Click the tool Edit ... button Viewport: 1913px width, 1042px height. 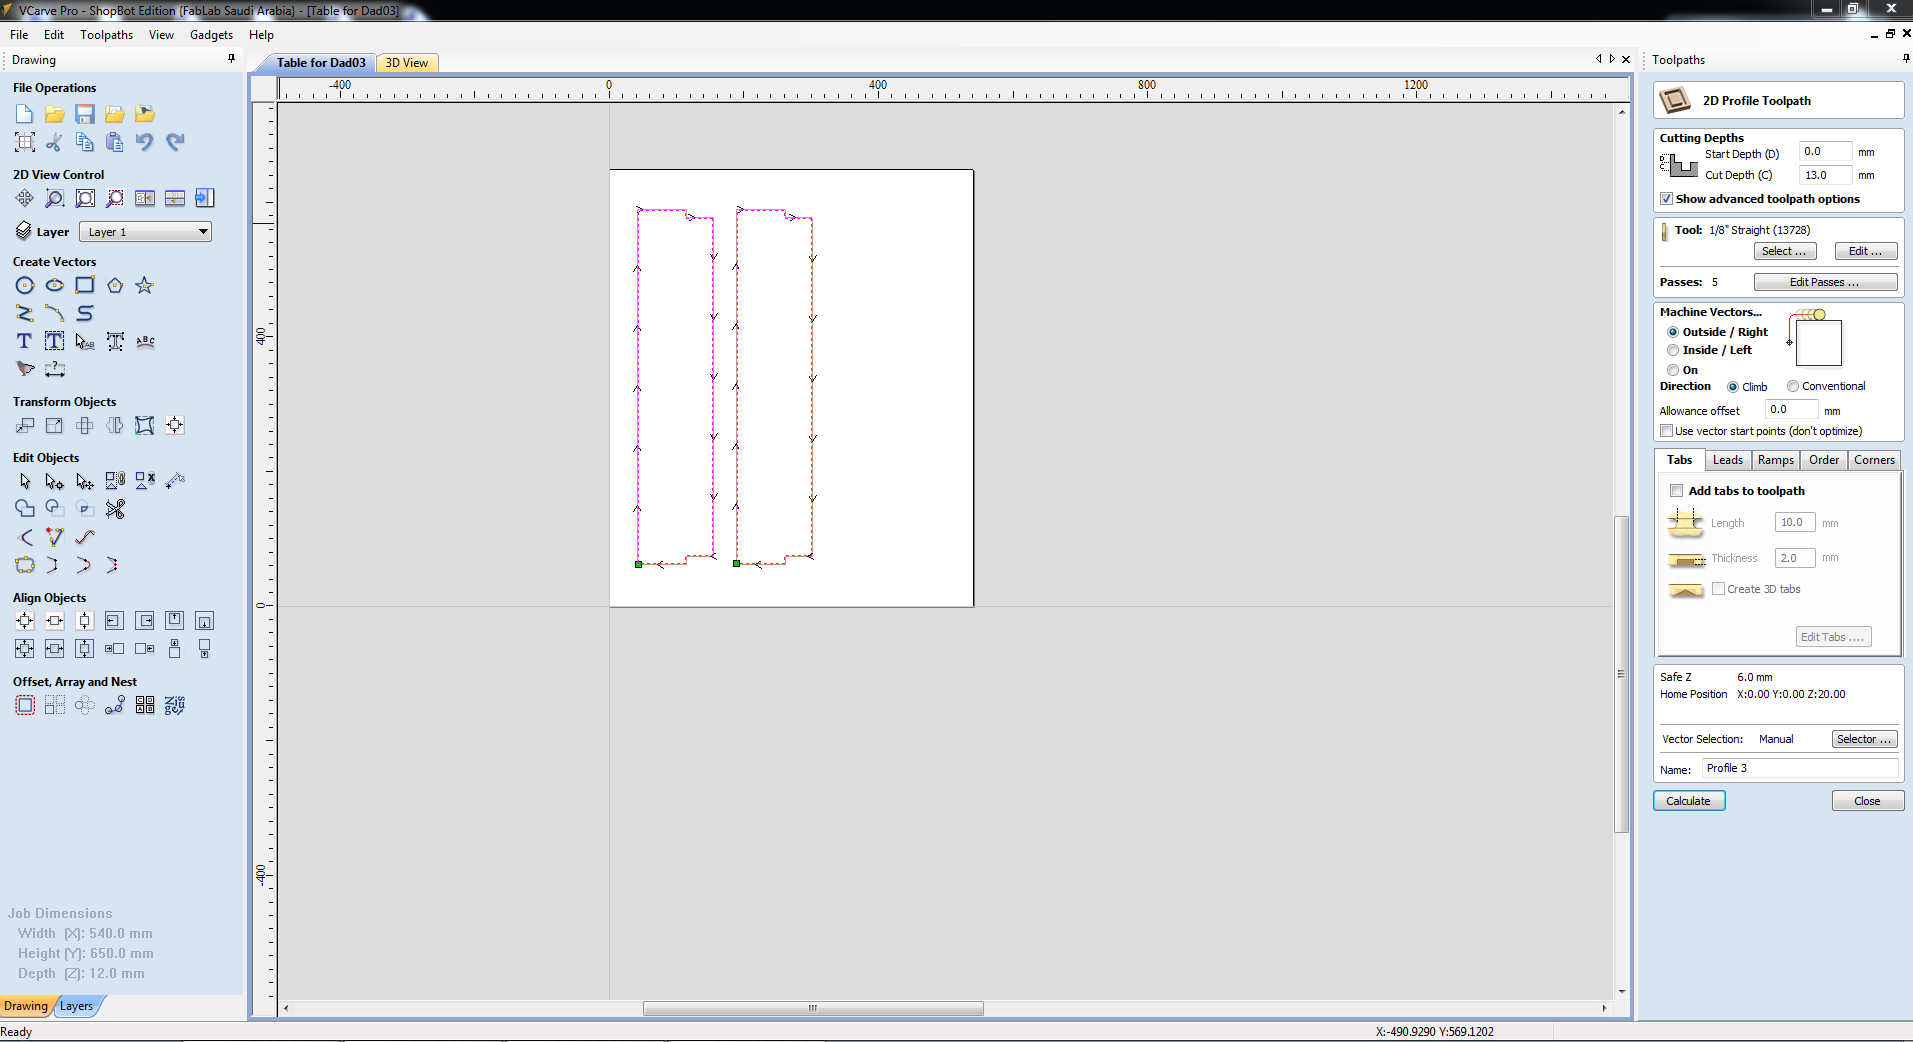[x=1865, y=251]
